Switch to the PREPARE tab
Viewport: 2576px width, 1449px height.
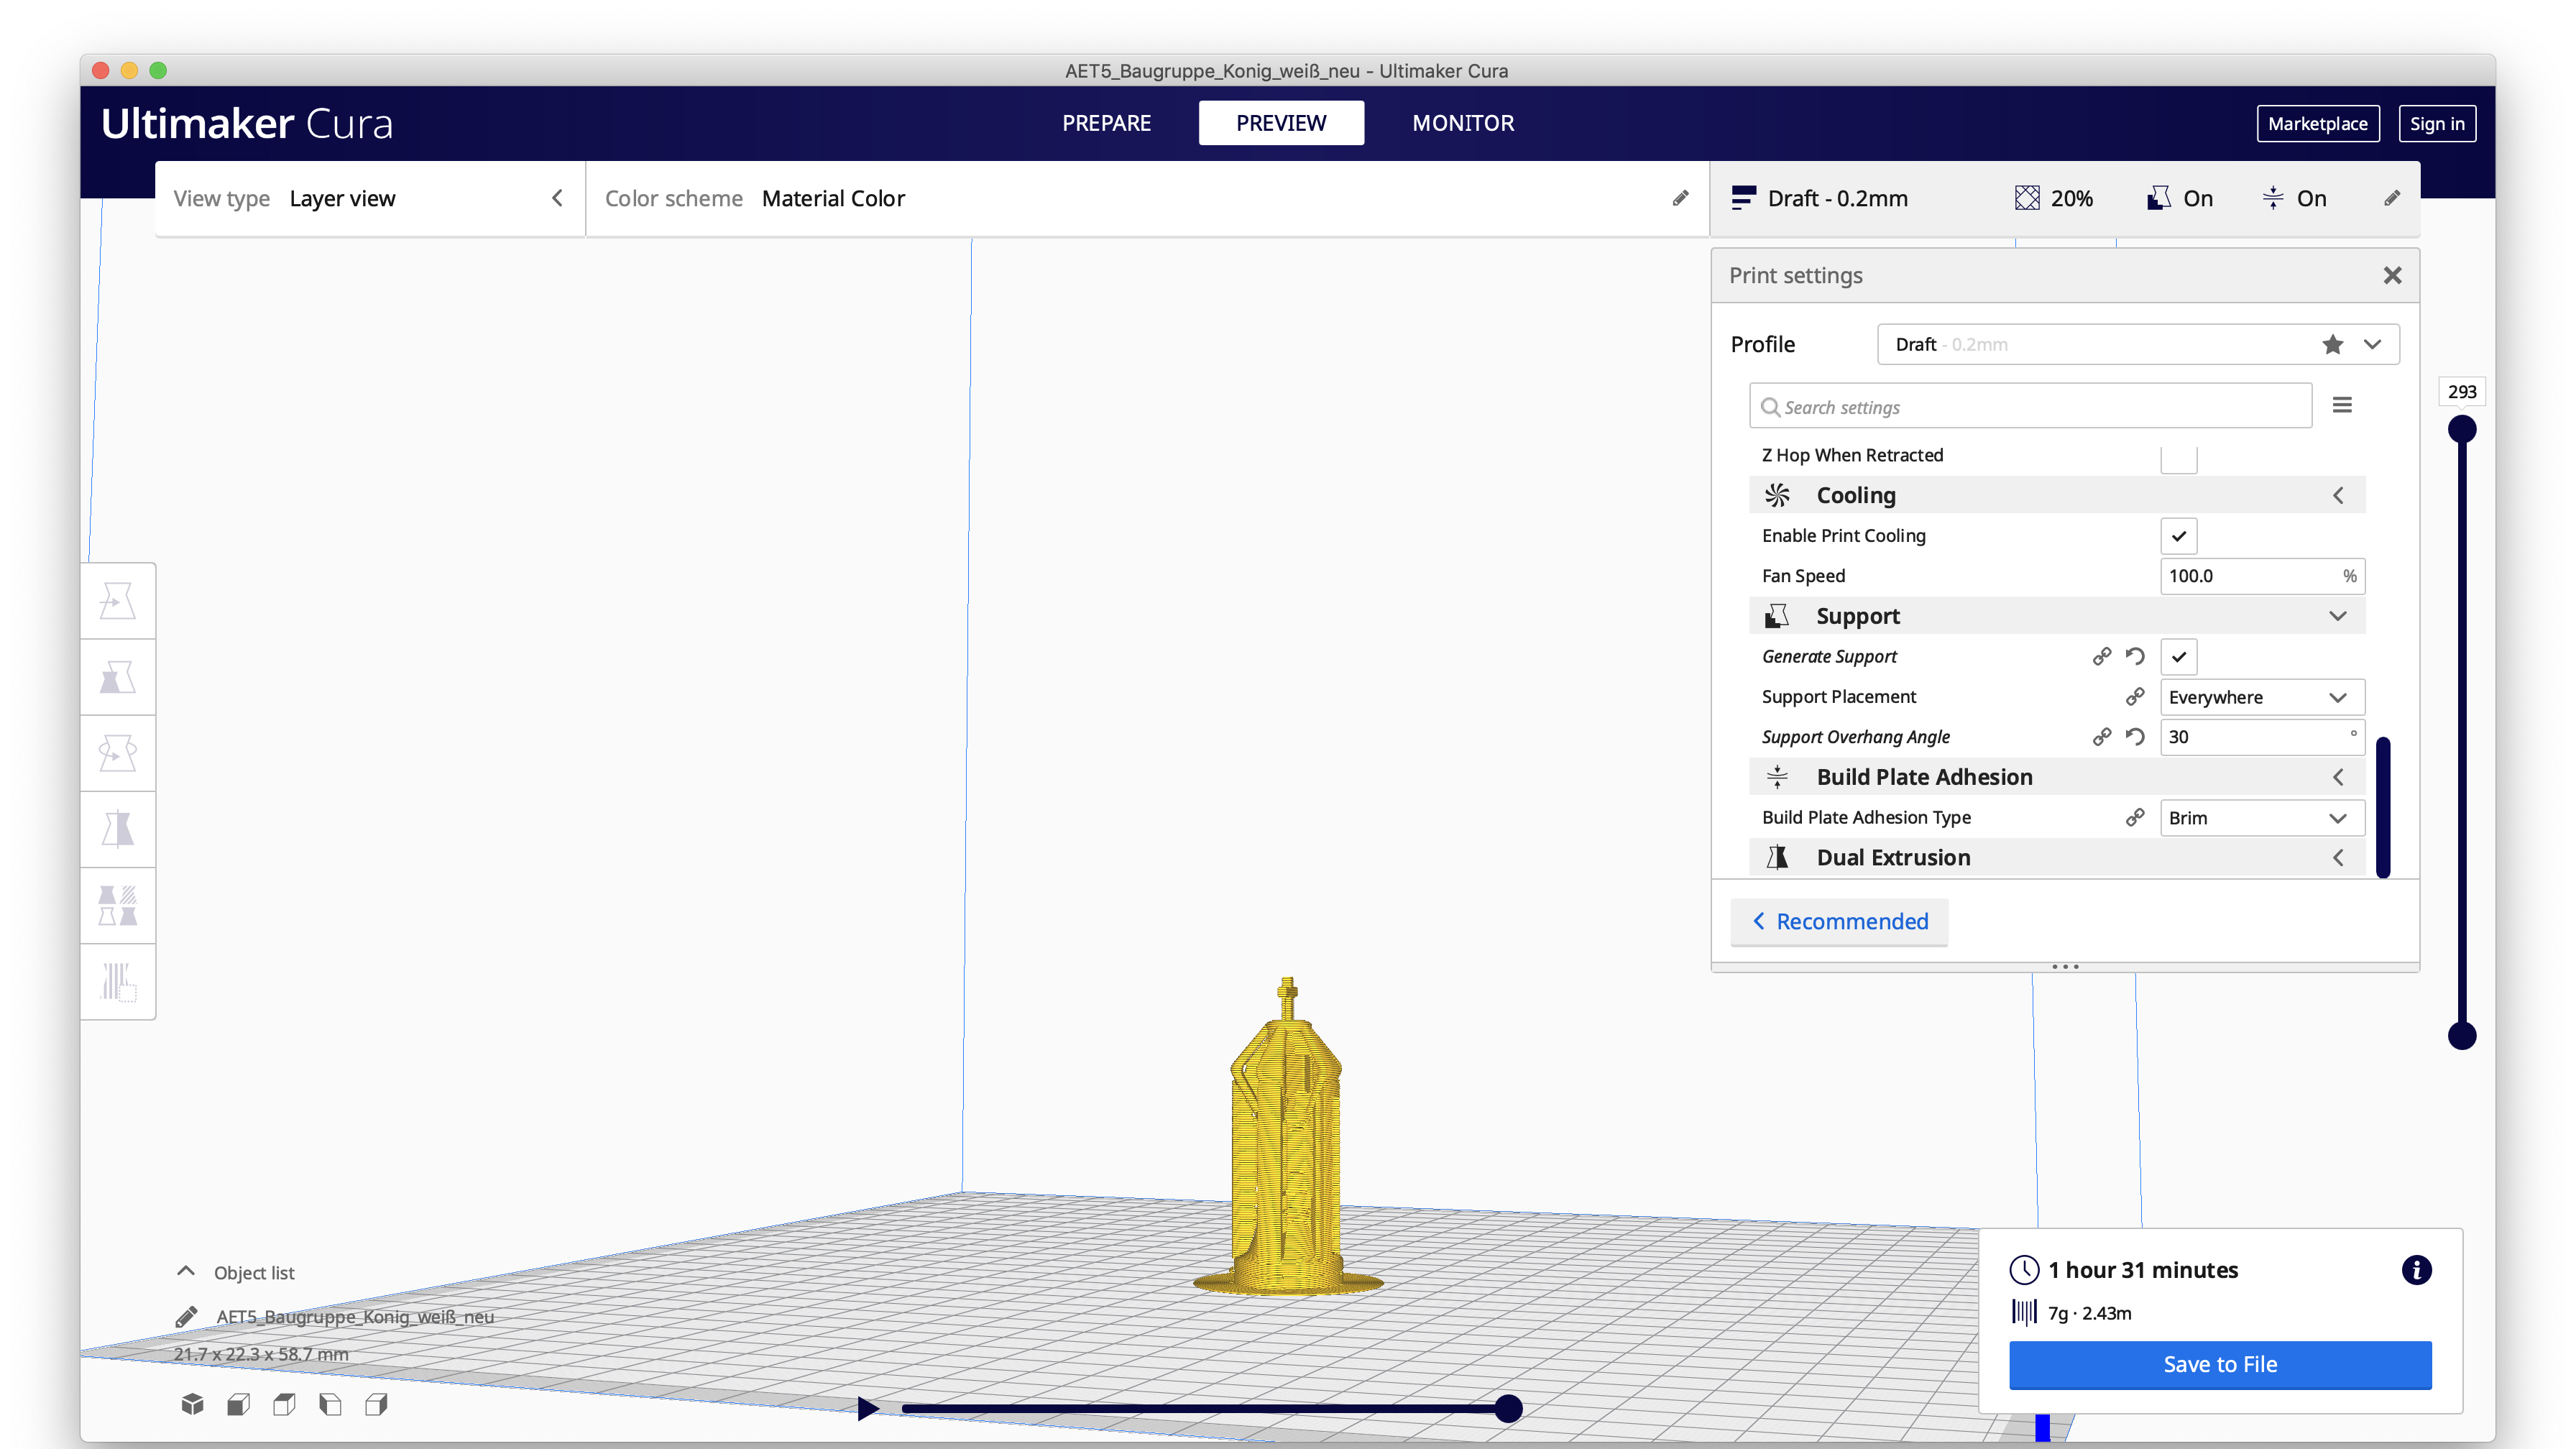(1106, 123)
